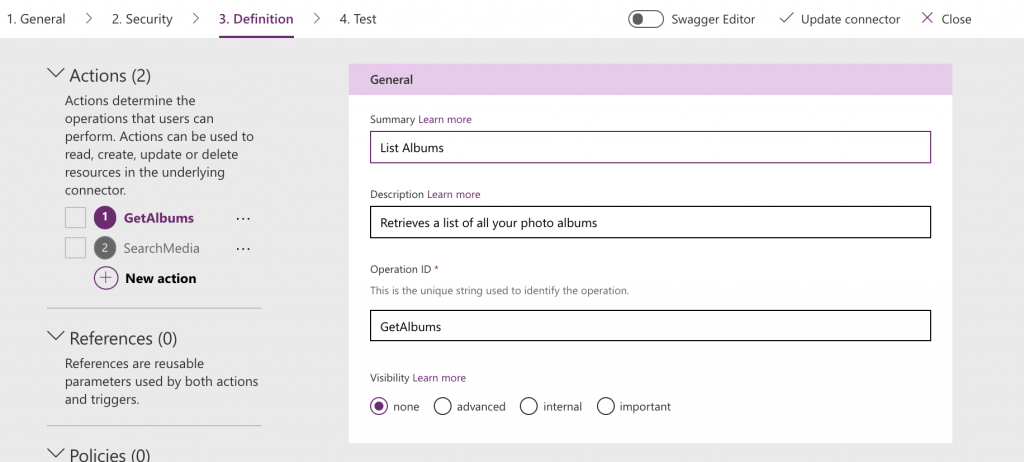This screenshot has height=462, width=1024.
Task: Click into the Operation ID input field
Action: (650, 326)
